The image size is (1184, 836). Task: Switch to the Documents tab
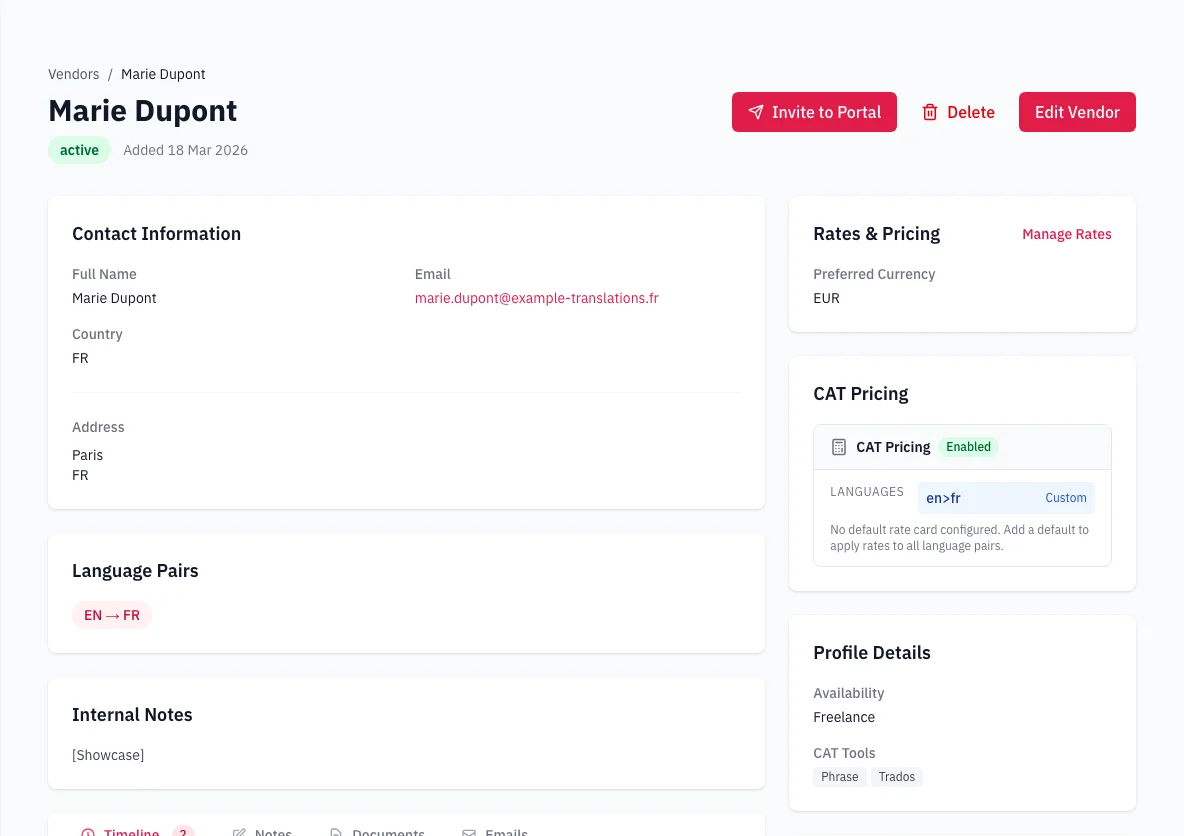tap(390, 832)
